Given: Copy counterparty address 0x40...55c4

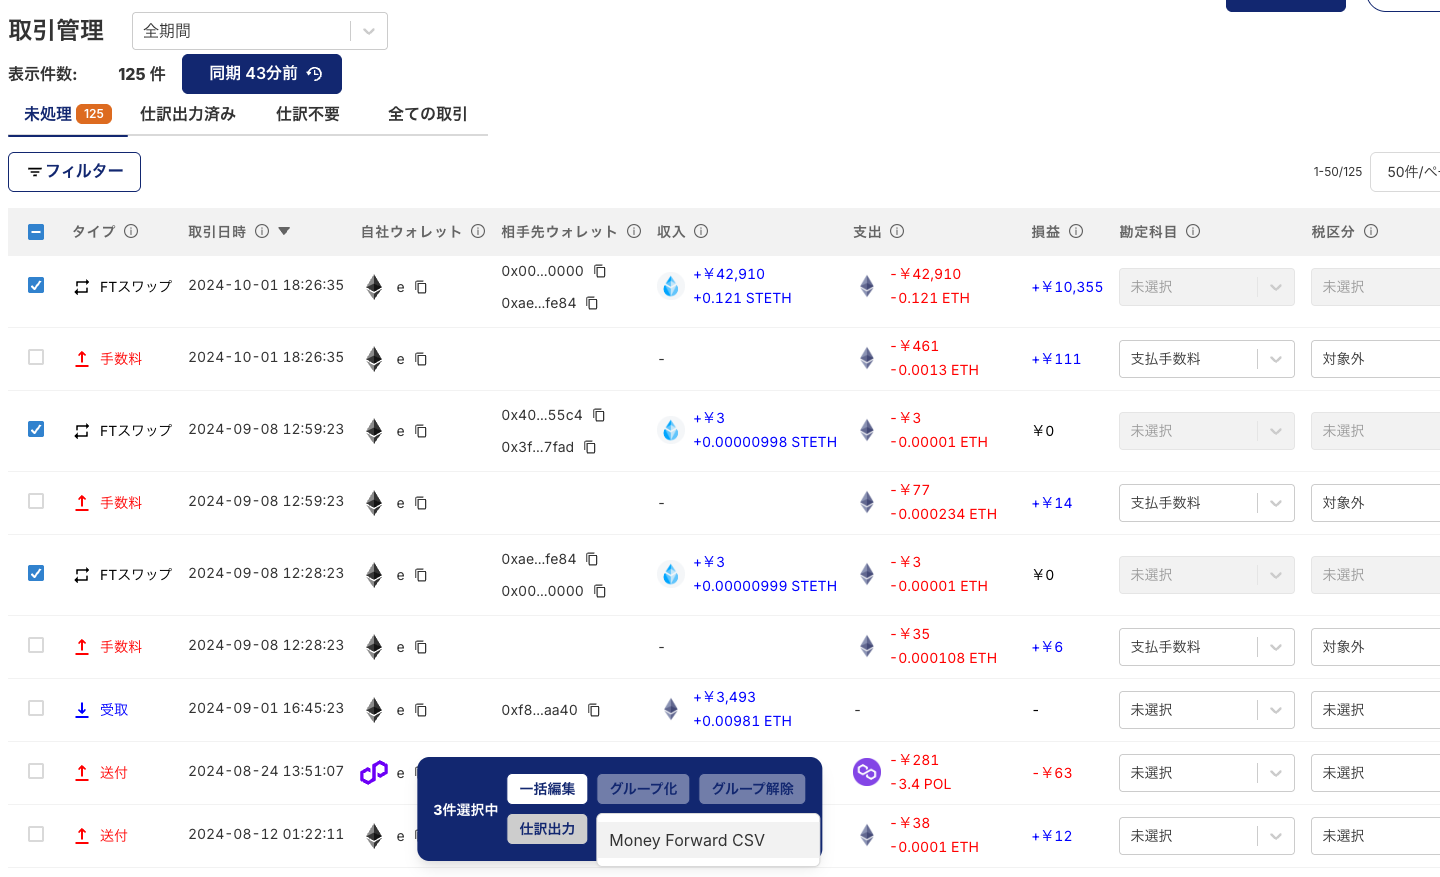Looking at the screenshot, I should coord(599,415).
